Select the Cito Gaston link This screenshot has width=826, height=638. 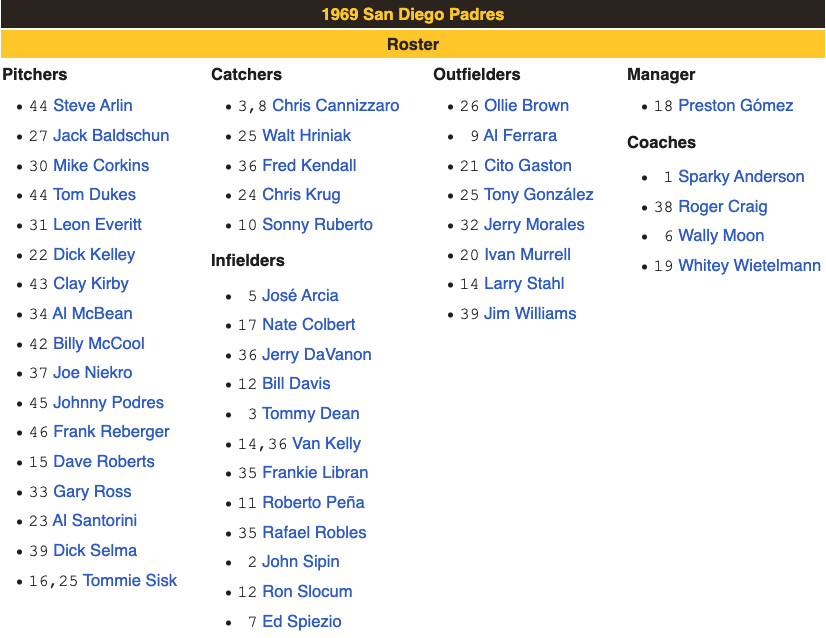(528, 165)
